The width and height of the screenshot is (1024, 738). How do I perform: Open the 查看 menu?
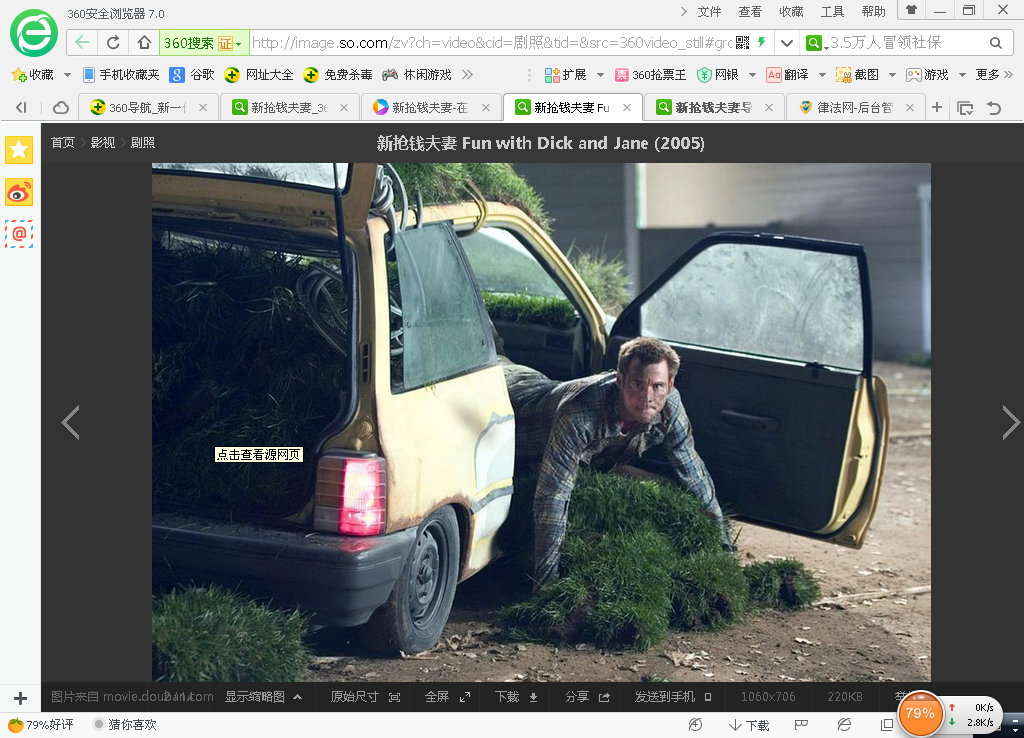pyautogui.click(x=750, y=12)
